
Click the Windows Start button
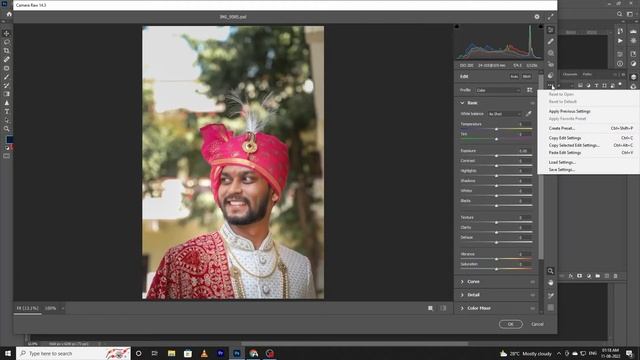(x=7, y=353)
